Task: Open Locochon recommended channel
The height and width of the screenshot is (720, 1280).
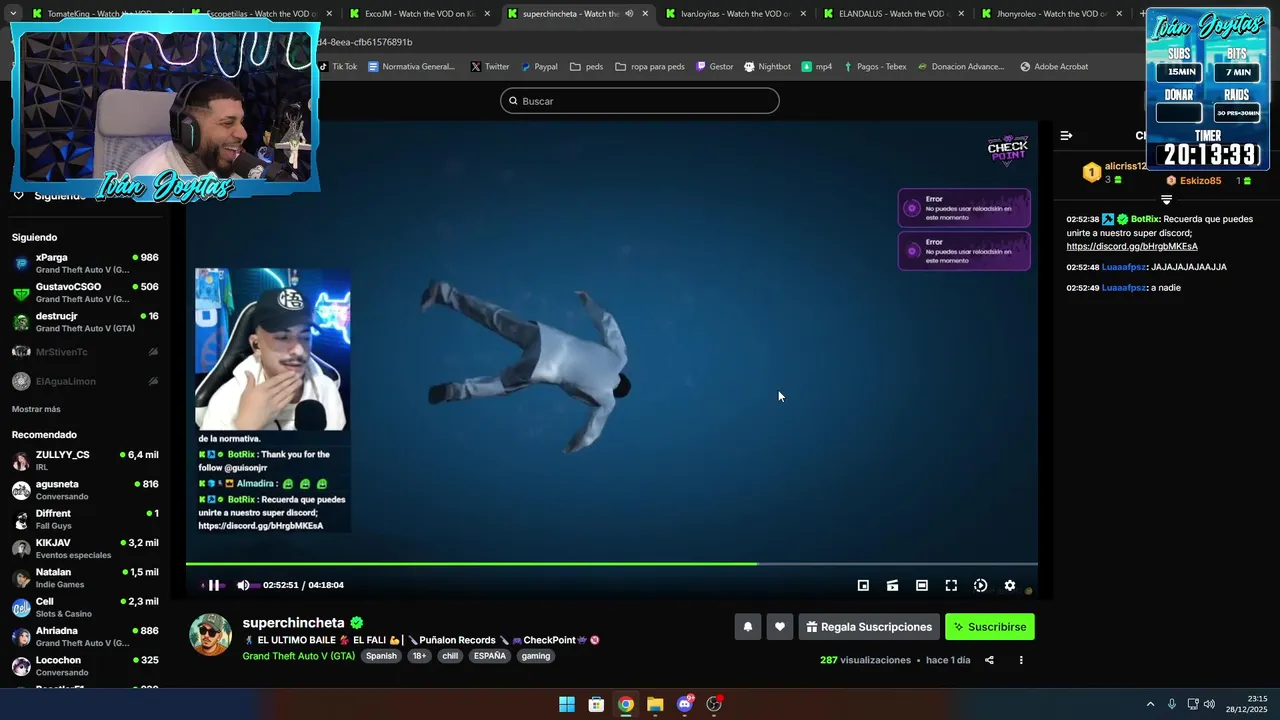Action: [x=85, y=666]
